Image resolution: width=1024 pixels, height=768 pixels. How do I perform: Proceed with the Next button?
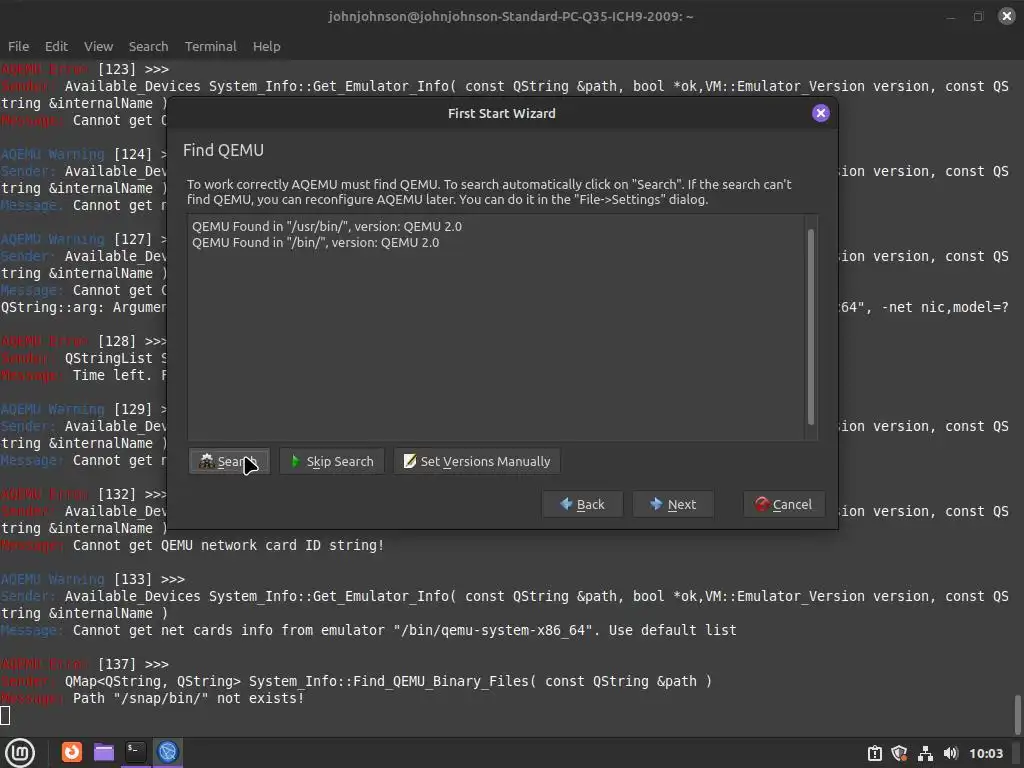pyautogui.click(x=673, y=504)
